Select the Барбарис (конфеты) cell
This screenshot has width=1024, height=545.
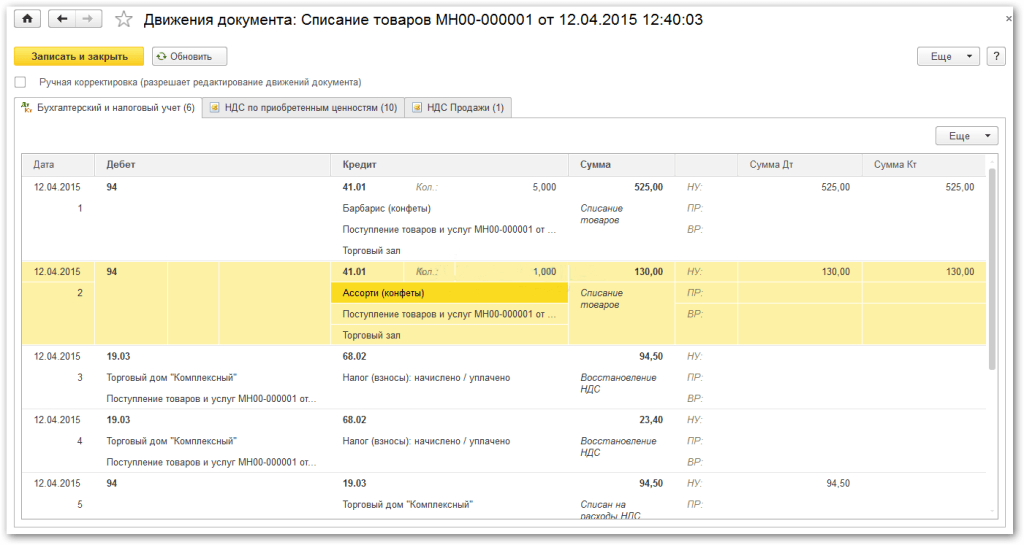click(x=387, y=208)
